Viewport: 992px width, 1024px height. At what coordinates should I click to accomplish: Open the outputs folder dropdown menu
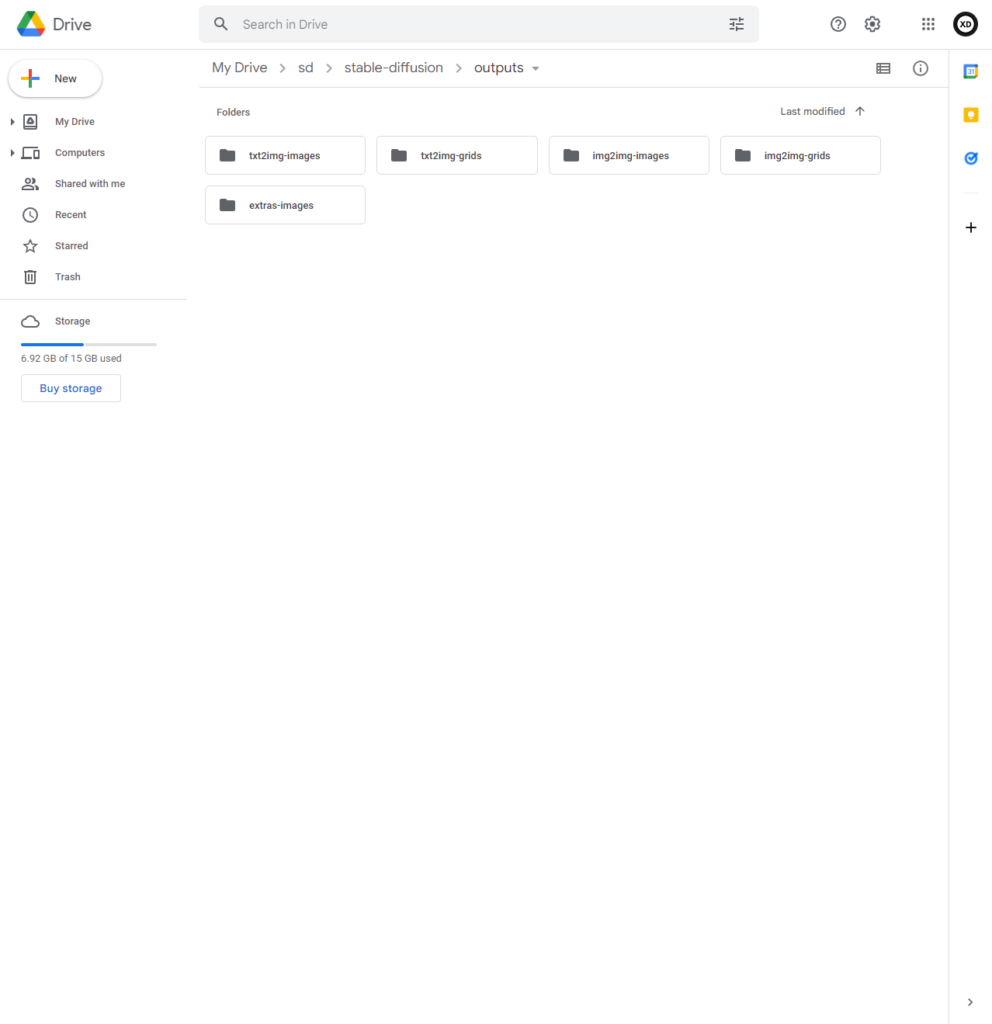pos(536,68)
